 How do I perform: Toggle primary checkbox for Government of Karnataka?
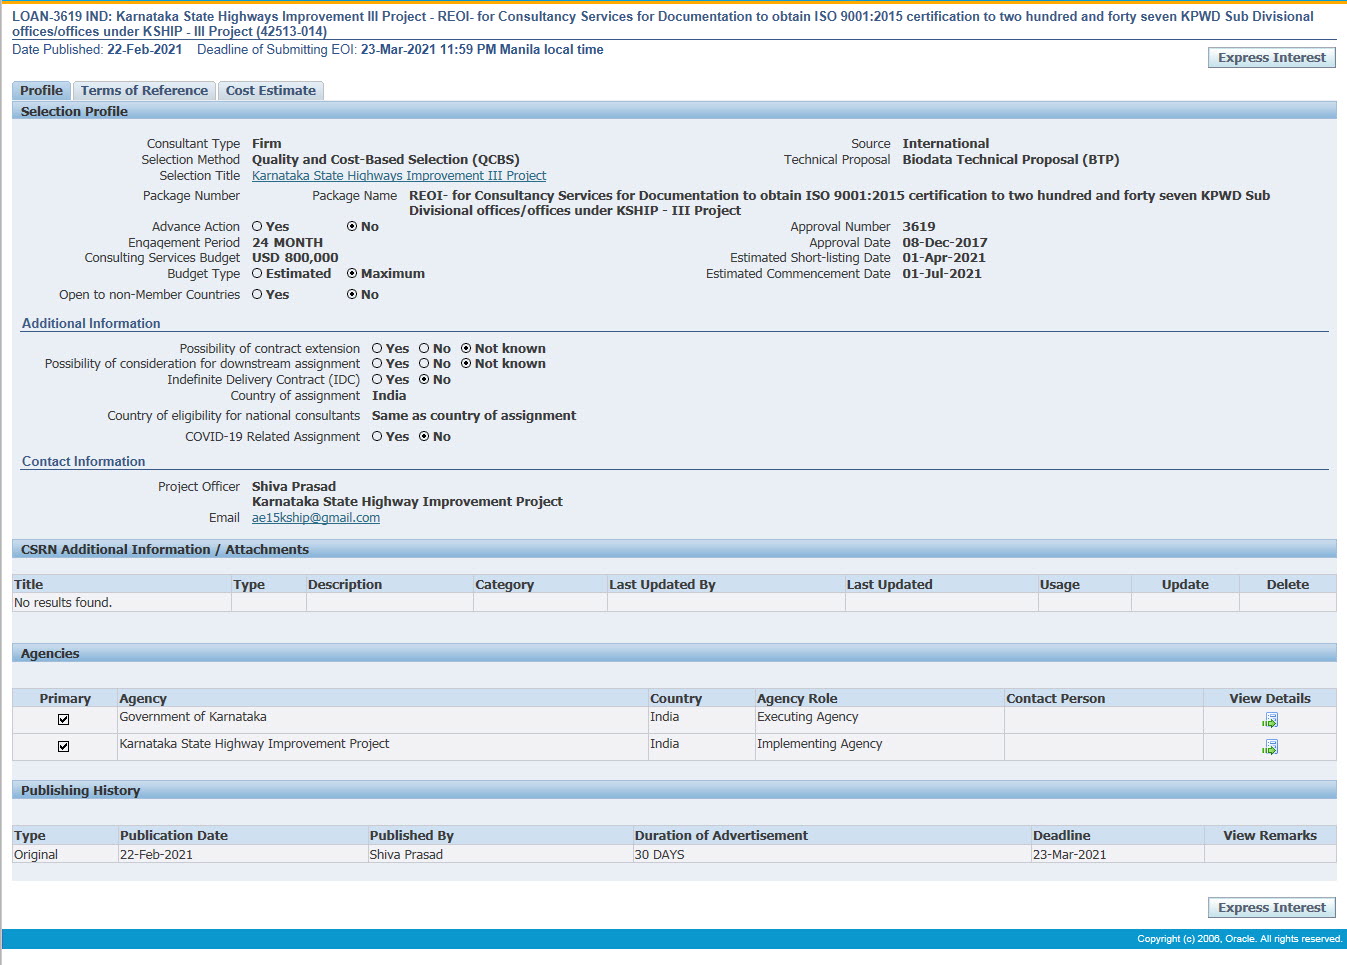[x=64, y=720]
